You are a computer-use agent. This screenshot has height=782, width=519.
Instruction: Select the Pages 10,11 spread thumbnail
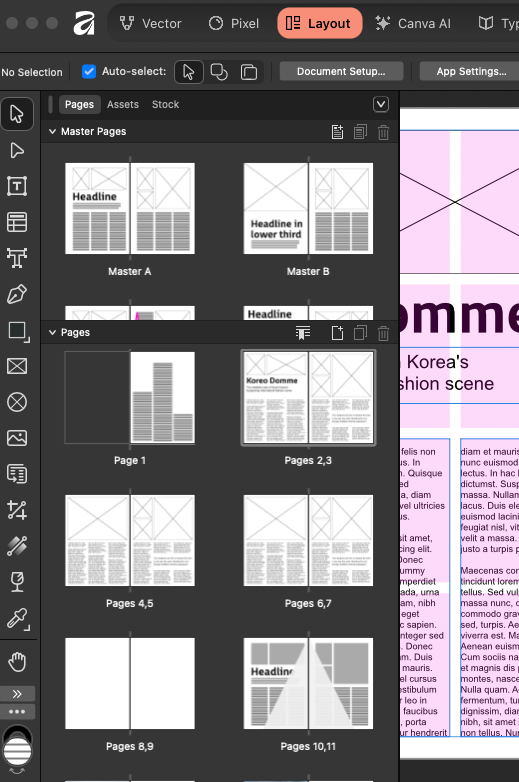[308, 683]
